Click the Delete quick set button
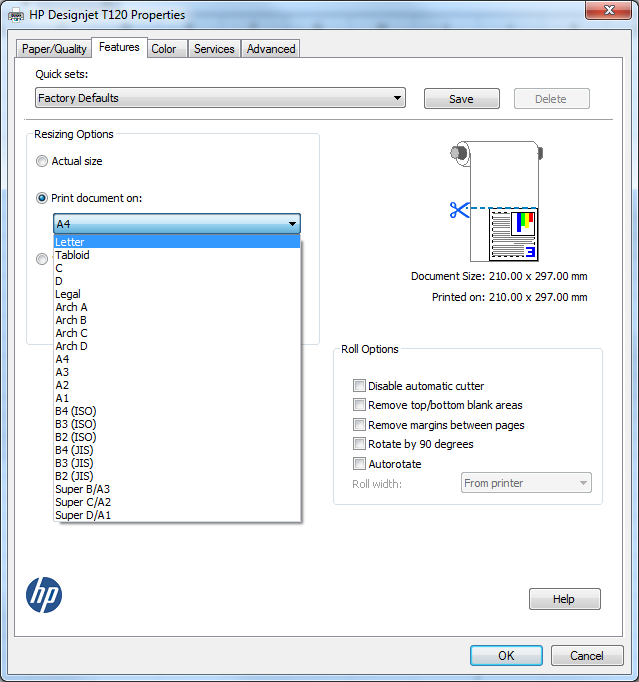The width and height of the screenshot is (639, 682). tap(551, 99)
